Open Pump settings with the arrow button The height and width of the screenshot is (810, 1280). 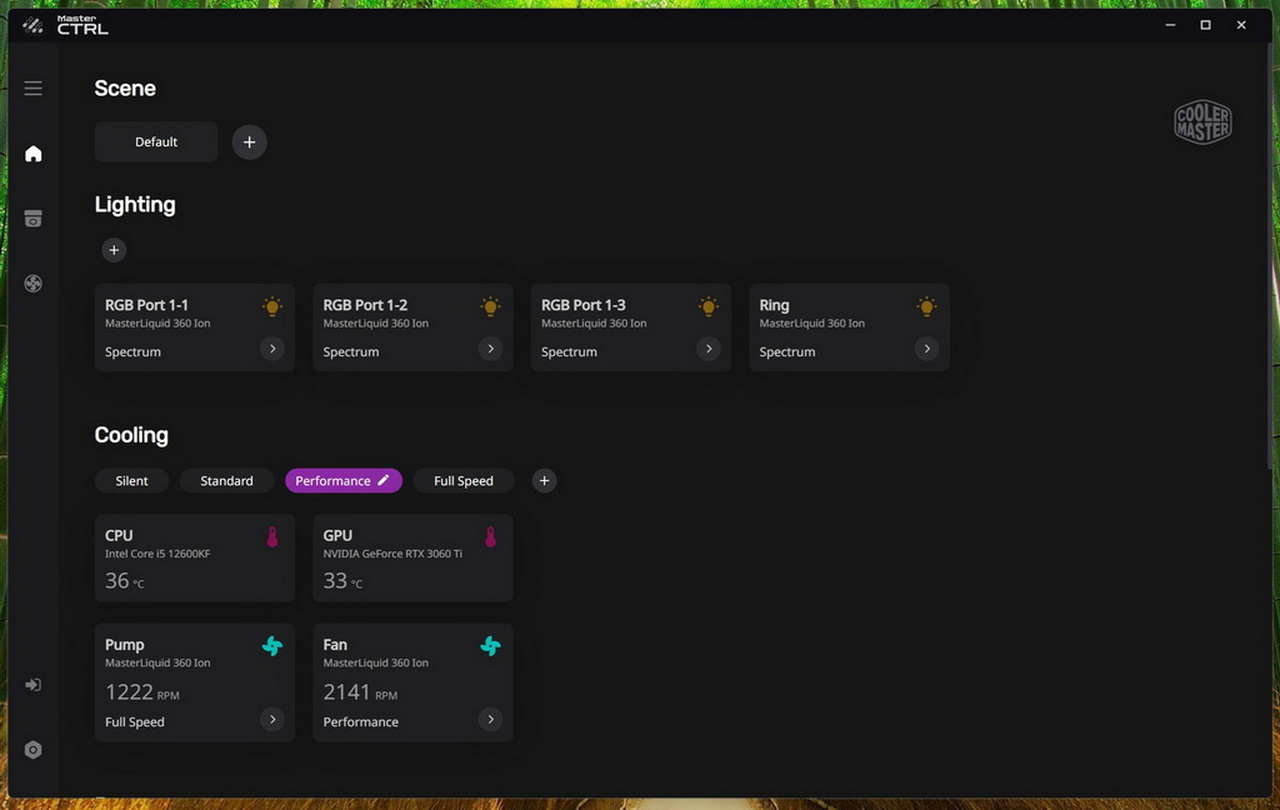[272, 719]
